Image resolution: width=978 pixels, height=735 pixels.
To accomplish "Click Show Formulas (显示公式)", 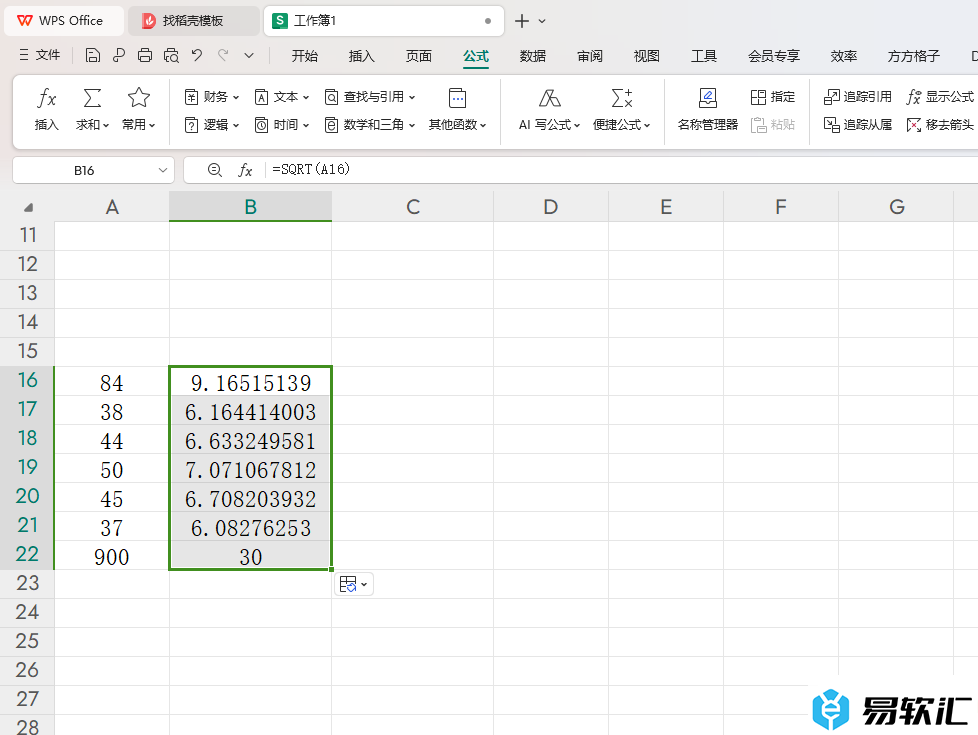I will coord(940,97).
